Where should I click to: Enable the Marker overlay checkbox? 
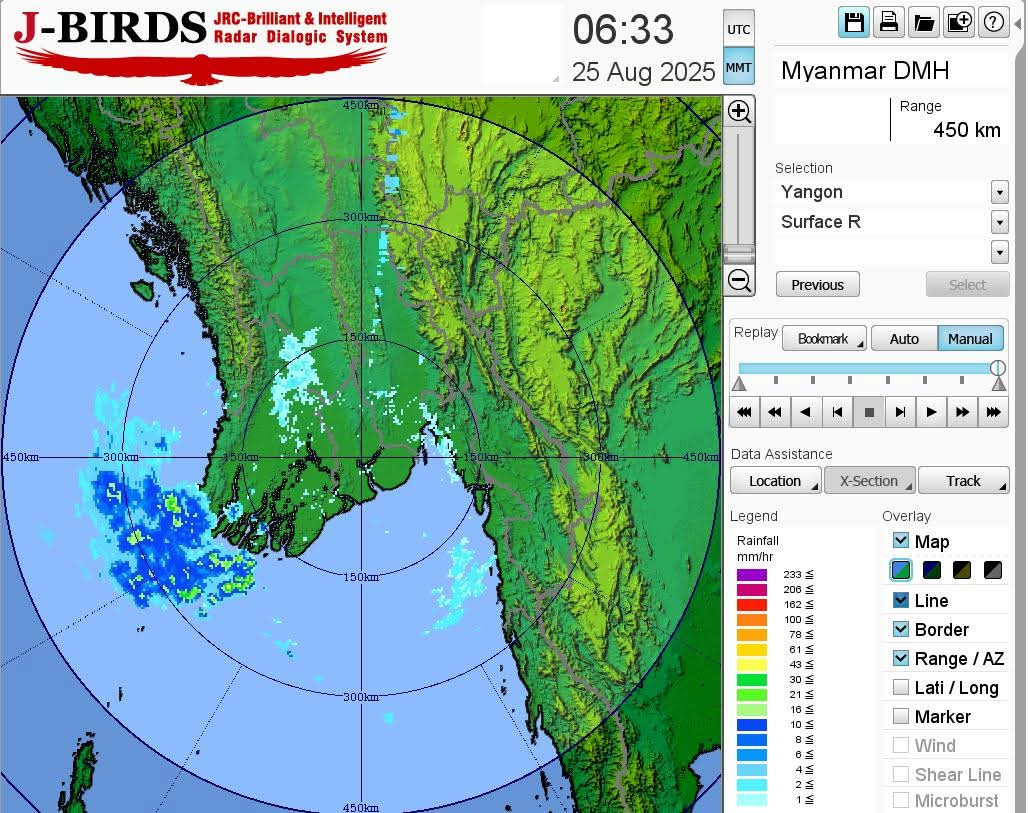[901, 716]
